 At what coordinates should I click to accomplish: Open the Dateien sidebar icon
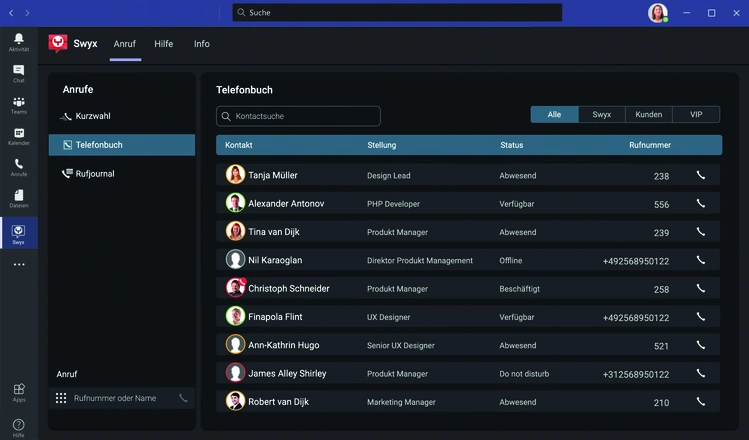(x=18, y=198)
